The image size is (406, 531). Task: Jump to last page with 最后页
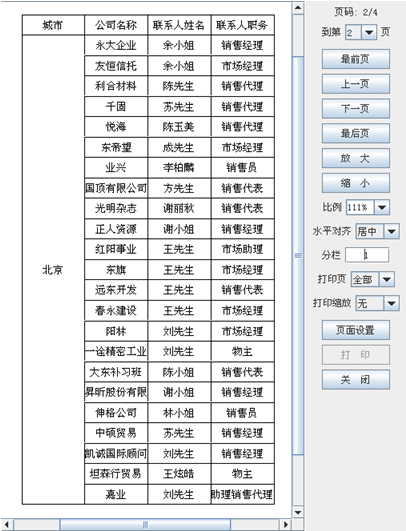pos(356,133)
